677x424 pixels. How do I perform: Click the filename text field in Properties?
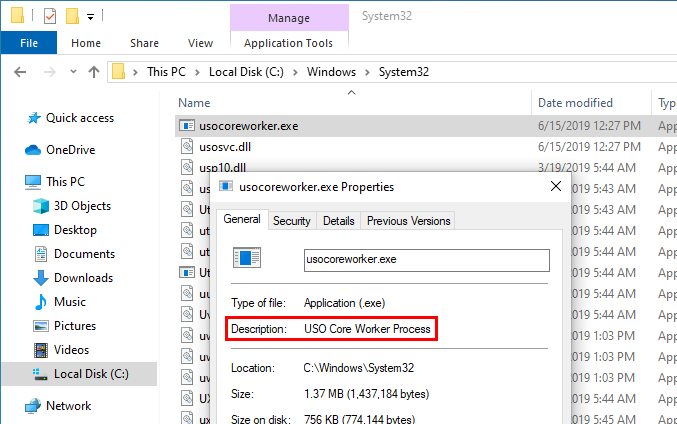click(427, 259)
